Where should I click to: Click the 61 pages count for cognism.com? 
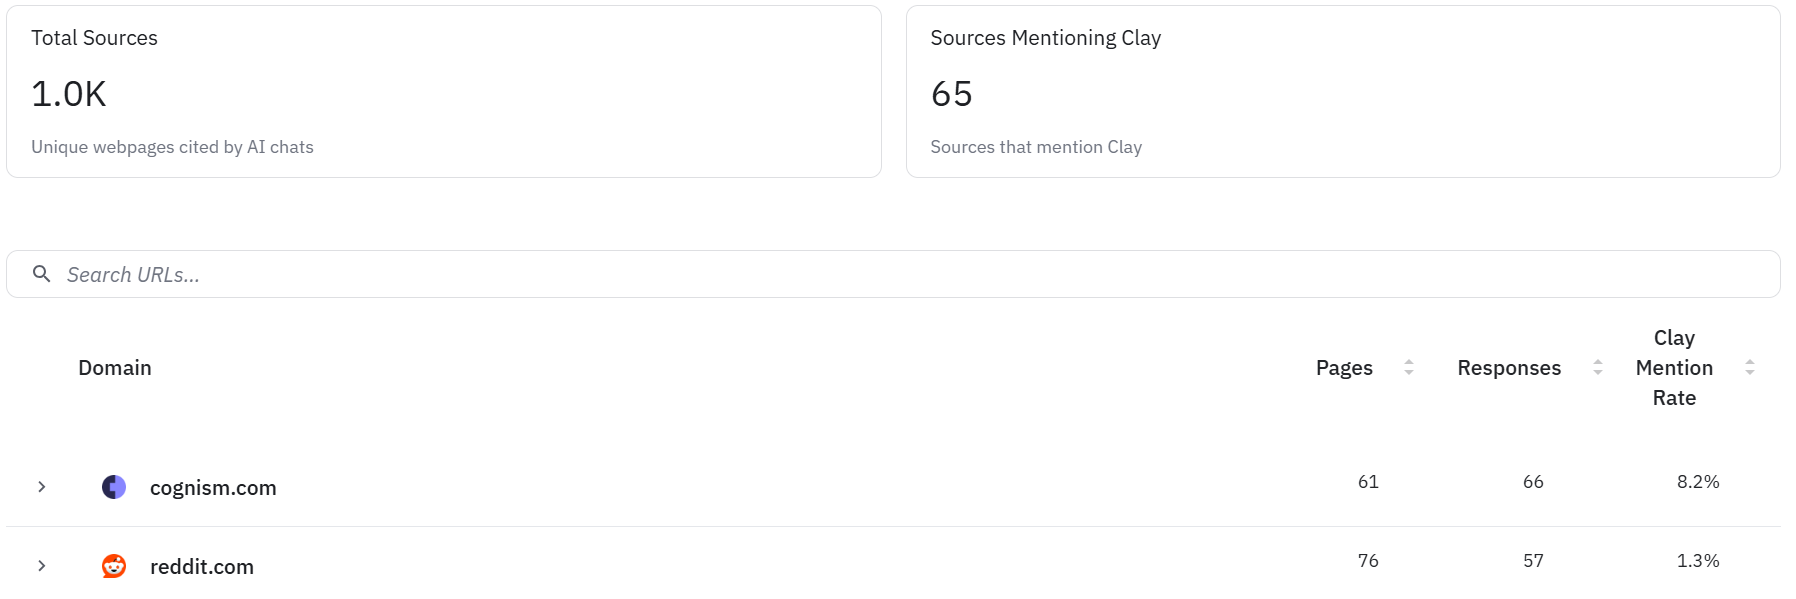[x=1368, y=482]
